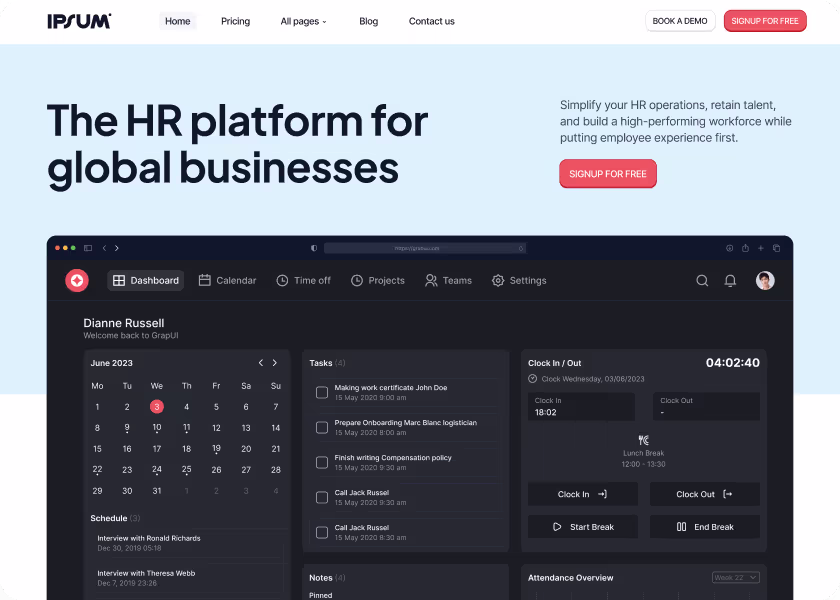Viewport: 840px width, 600px height.
Task: Open the Blog page
Action: (x=369, y=21)
